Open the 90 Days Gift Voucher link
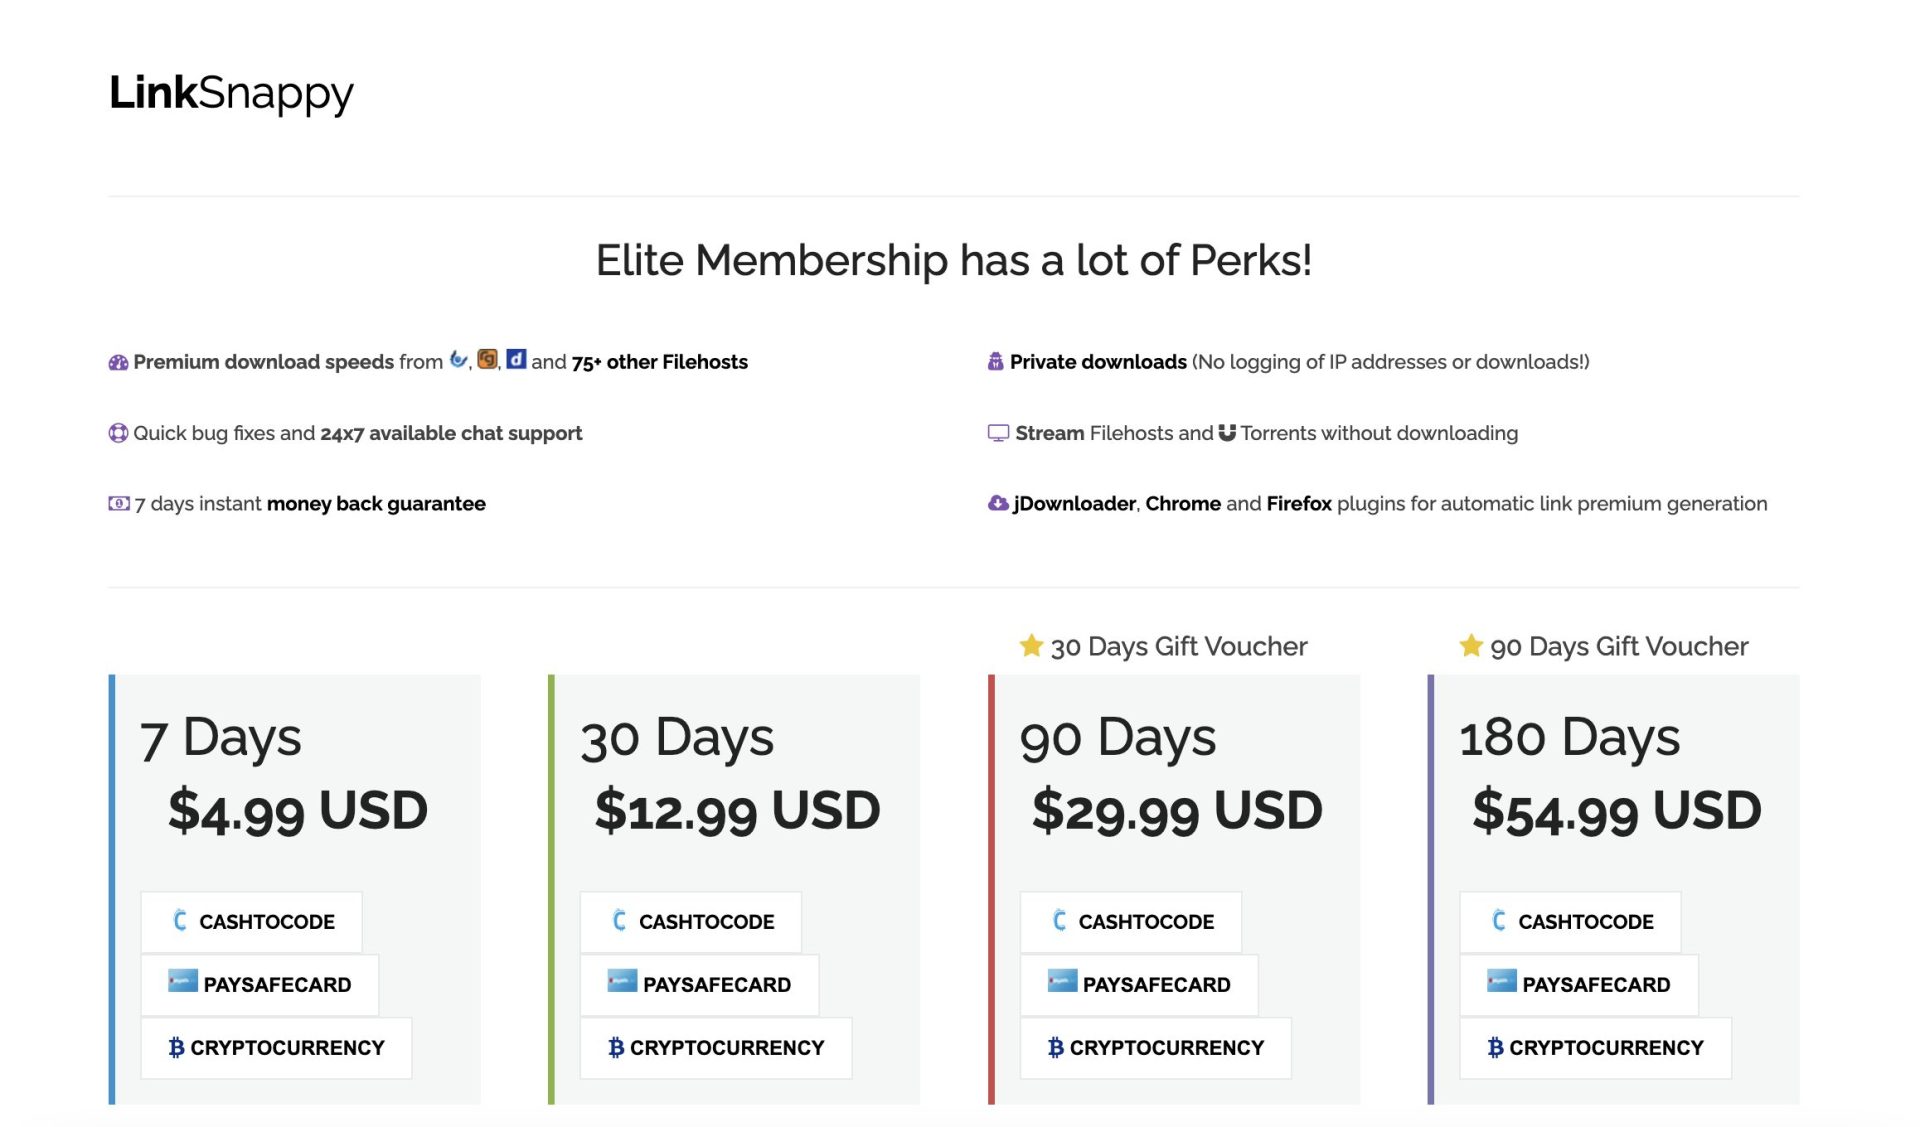Viewport: 1920px width, 1127px height. point(1618,647)
